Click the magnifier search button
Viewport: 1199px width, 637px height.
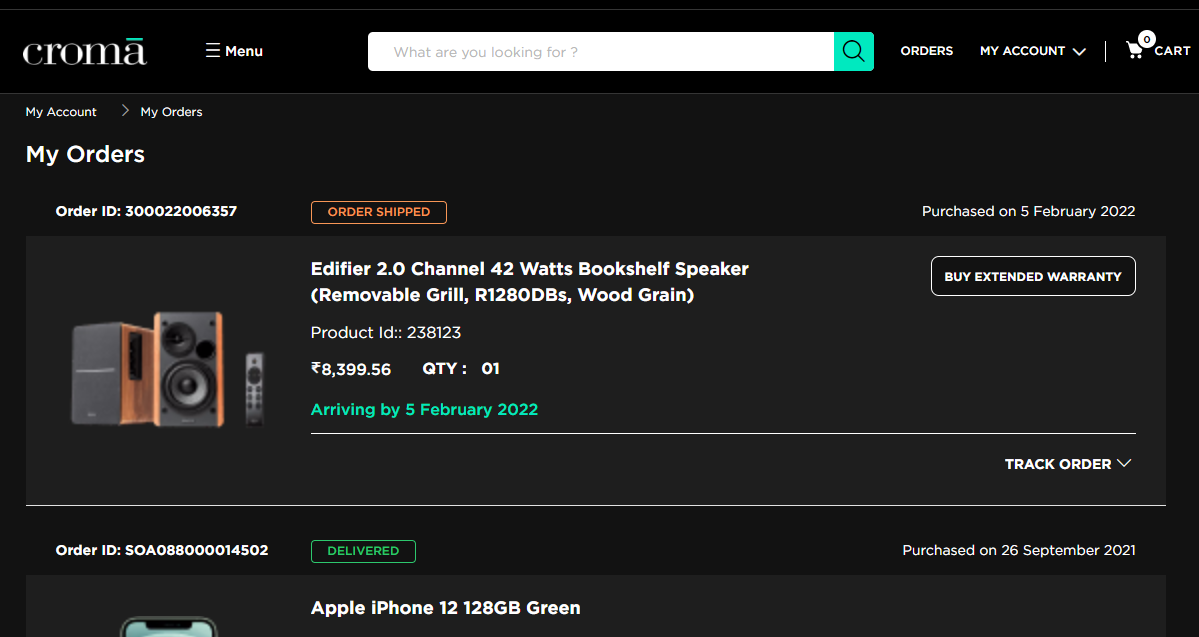click(x=853, y=51)
